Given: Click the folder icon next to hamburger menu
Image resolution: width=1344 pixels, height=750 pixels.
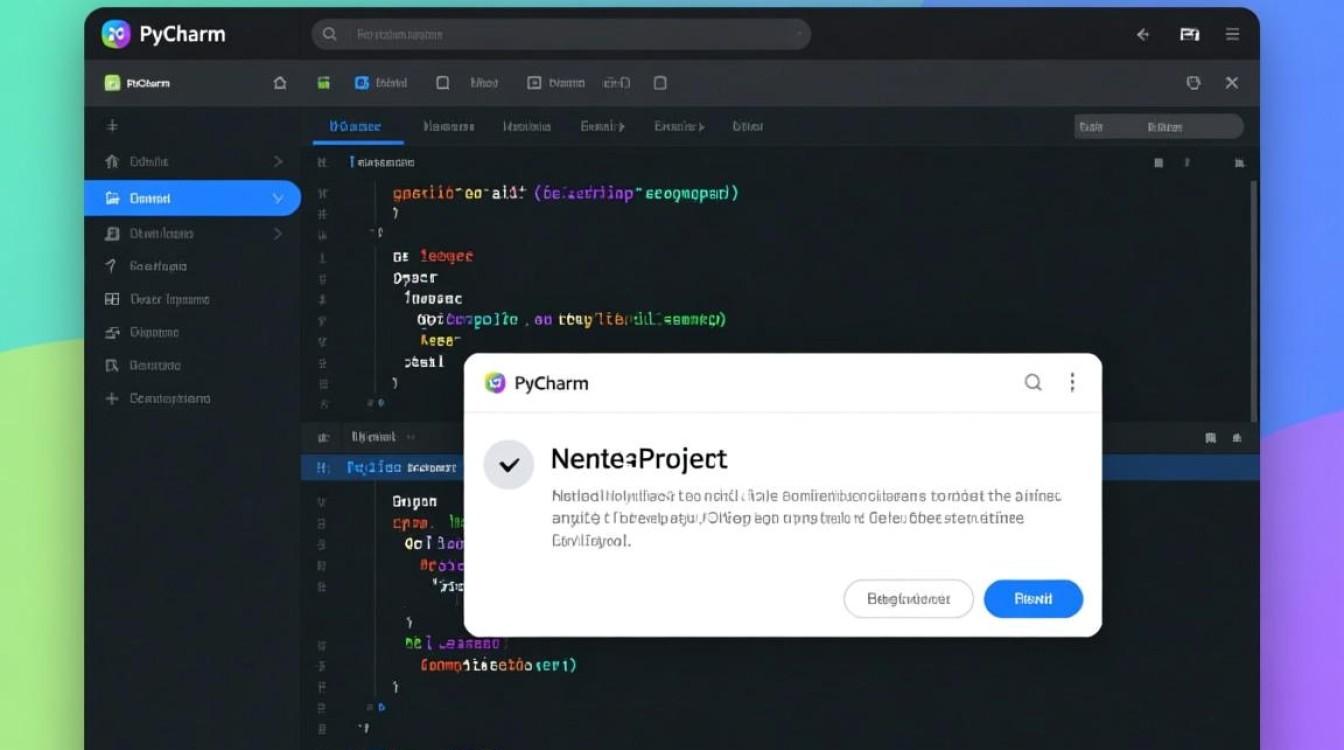Looking at the screenshot, I should 1189,34.
